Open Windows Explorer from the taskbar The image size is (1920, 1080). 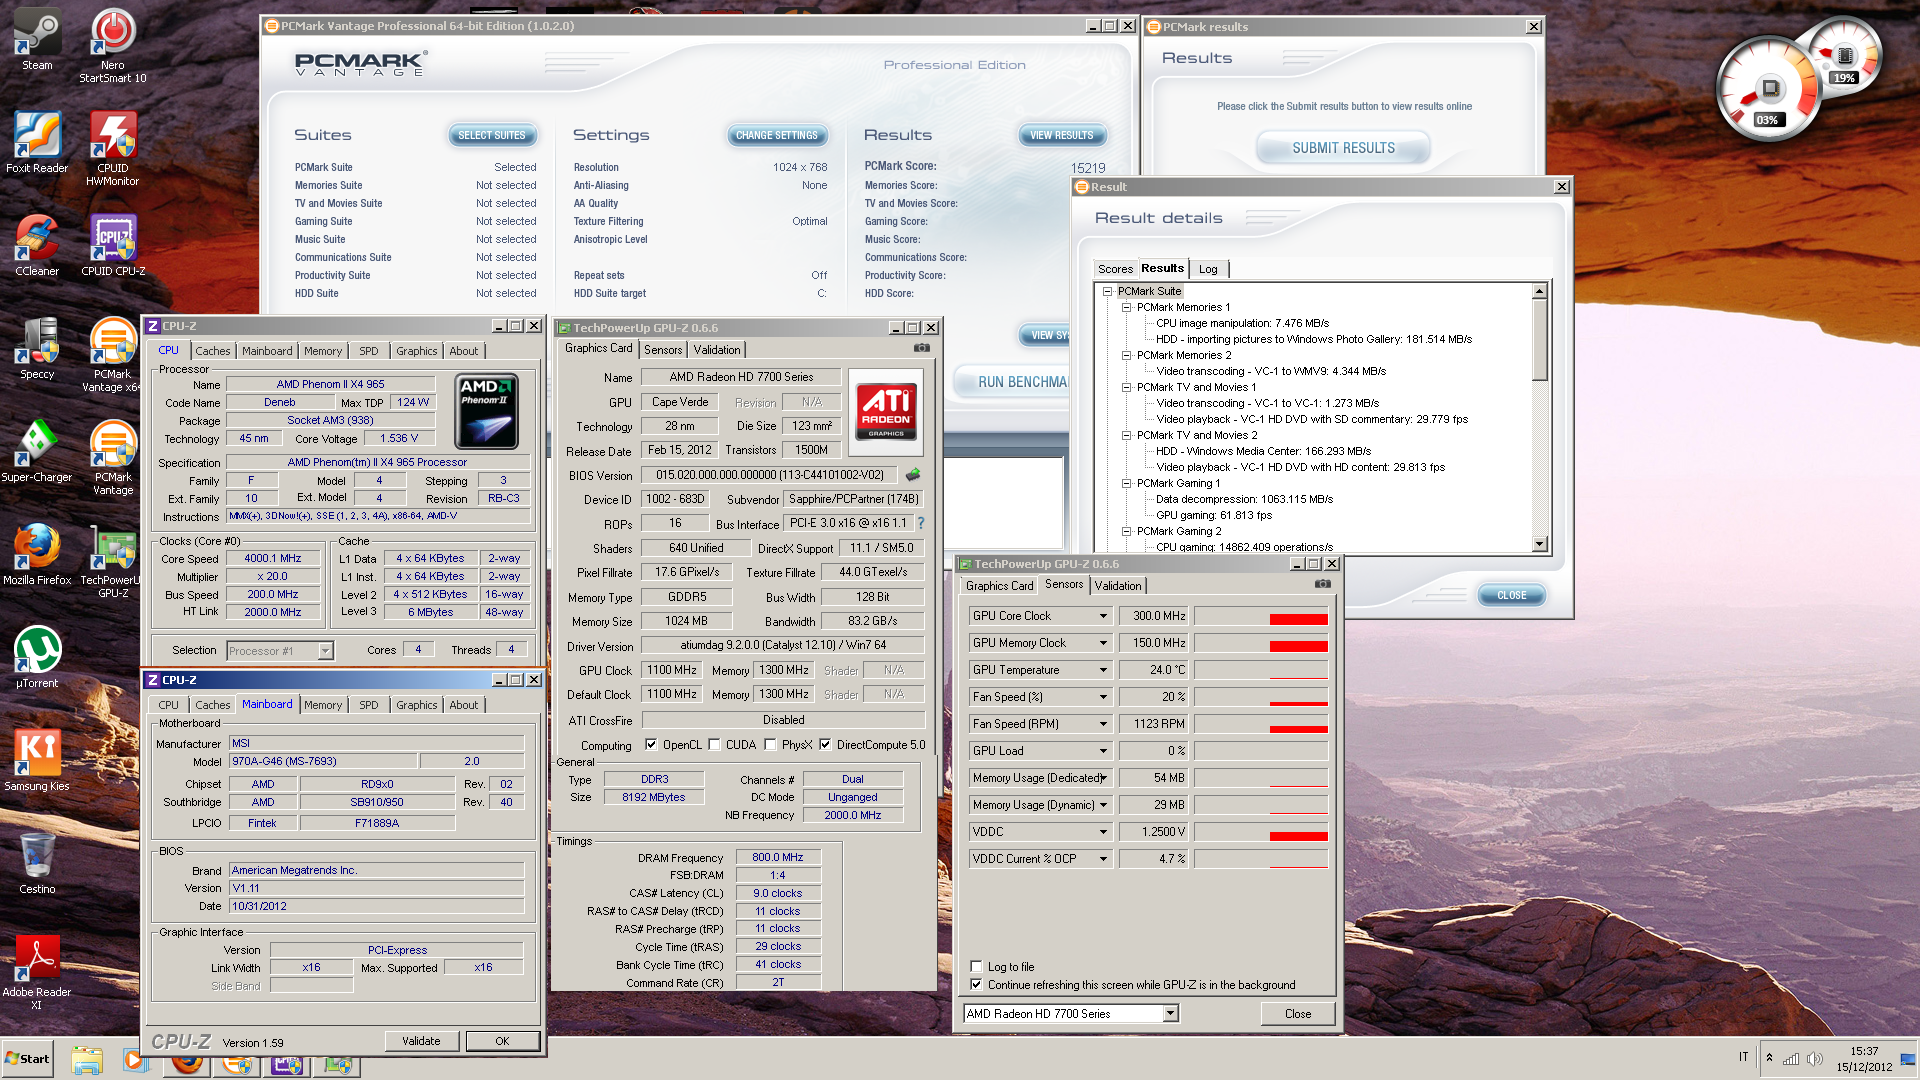87,1060
